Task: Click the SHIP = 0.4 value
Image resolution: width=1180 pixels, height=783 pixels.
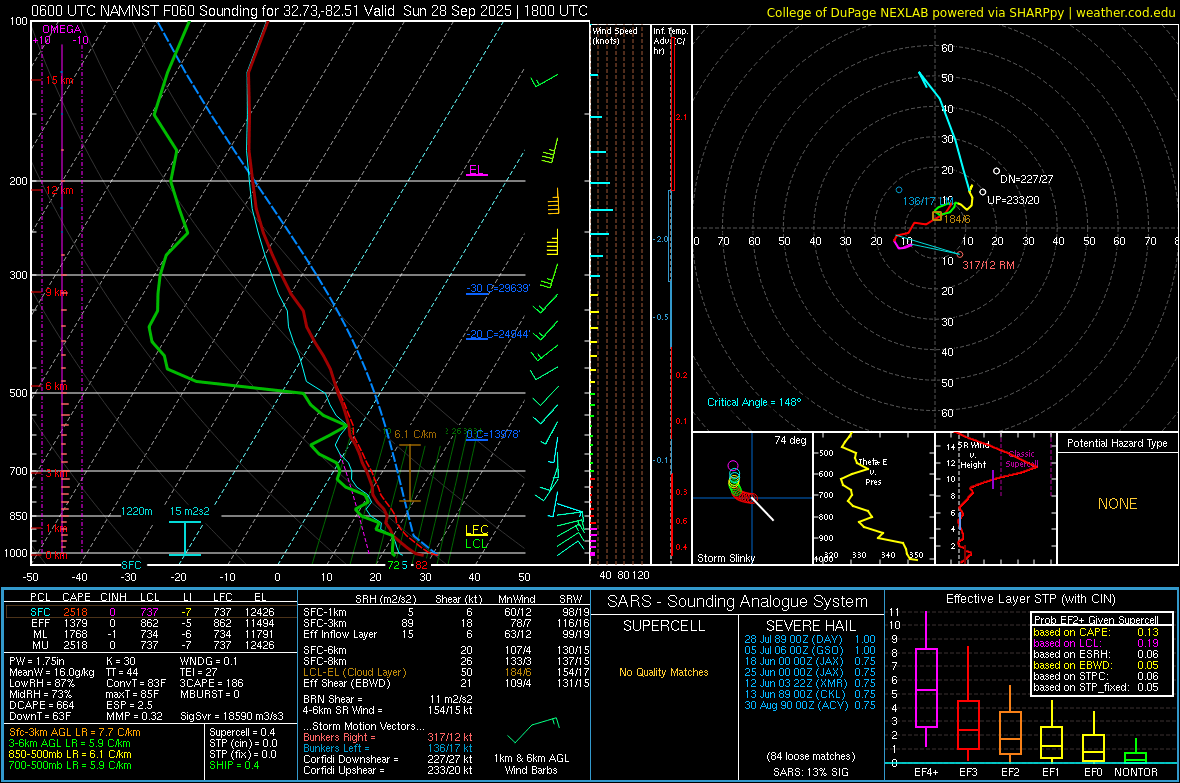Action: pos(234,765)
